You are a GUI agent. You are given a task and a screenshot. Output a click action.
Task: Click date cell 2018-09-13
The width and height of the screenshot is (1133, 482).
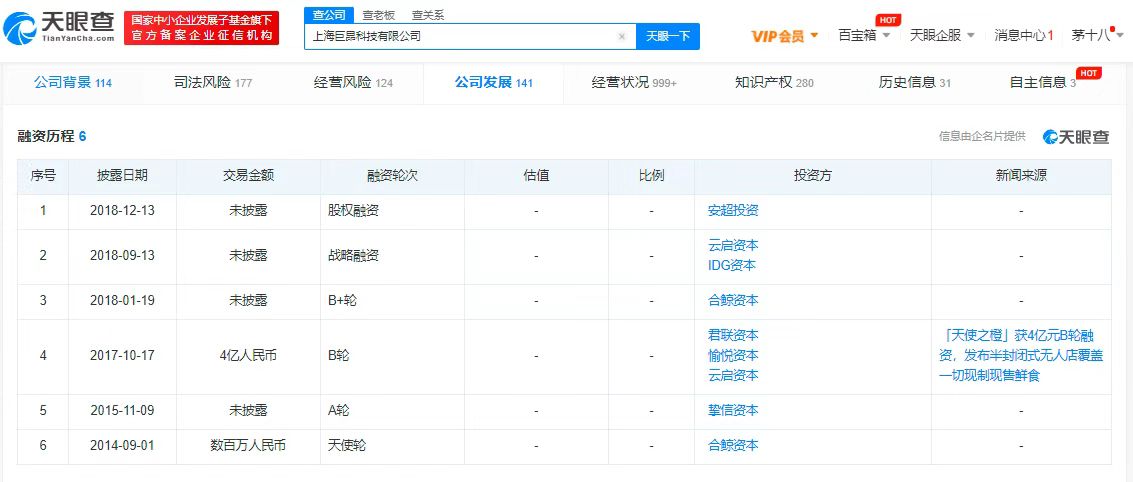tap(122, 256)
